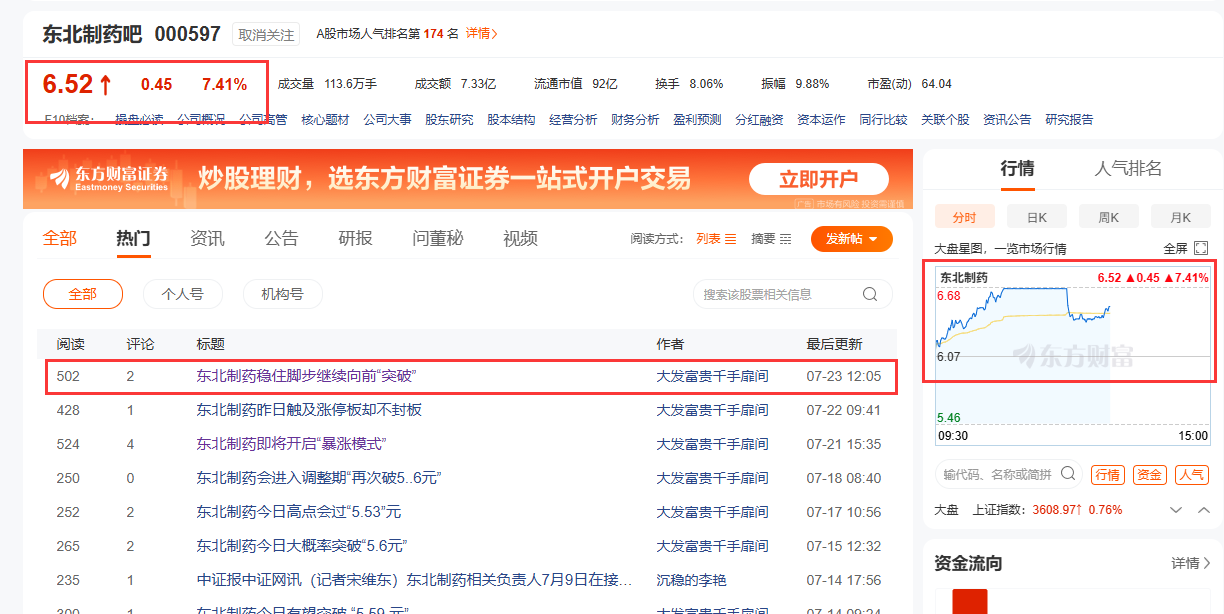Switch to the 全部 posts tab
1224x614 pixels.
pyautogui.click(x=60, y=238)
